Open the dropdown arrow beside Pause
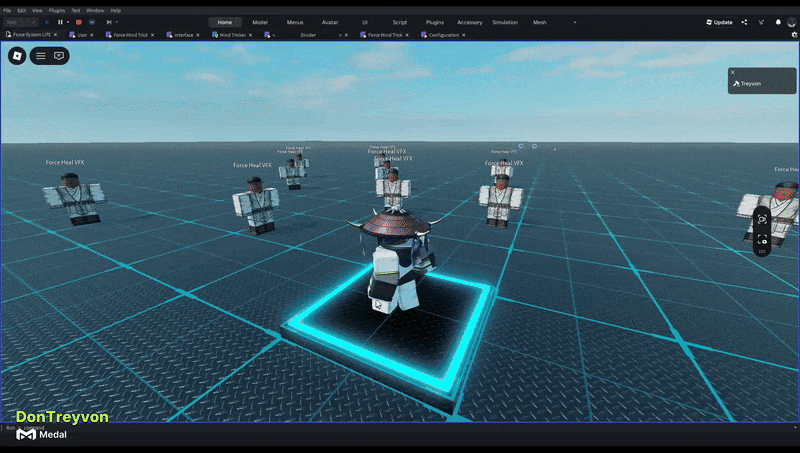800x453 pixels. [68, 21]
